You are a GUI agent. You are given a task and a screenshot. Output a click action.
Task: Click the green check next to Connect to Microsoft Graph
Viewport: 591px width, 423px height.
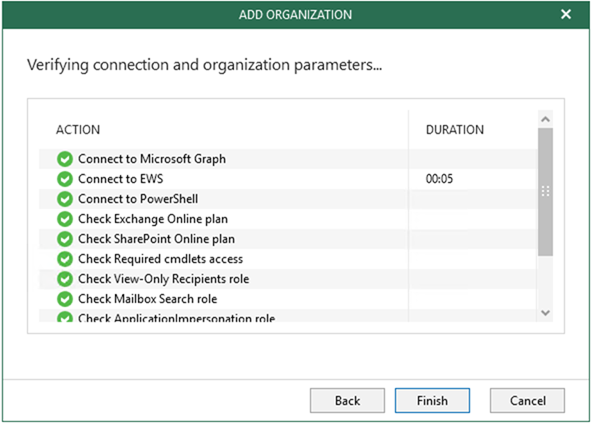pos(65,159)
